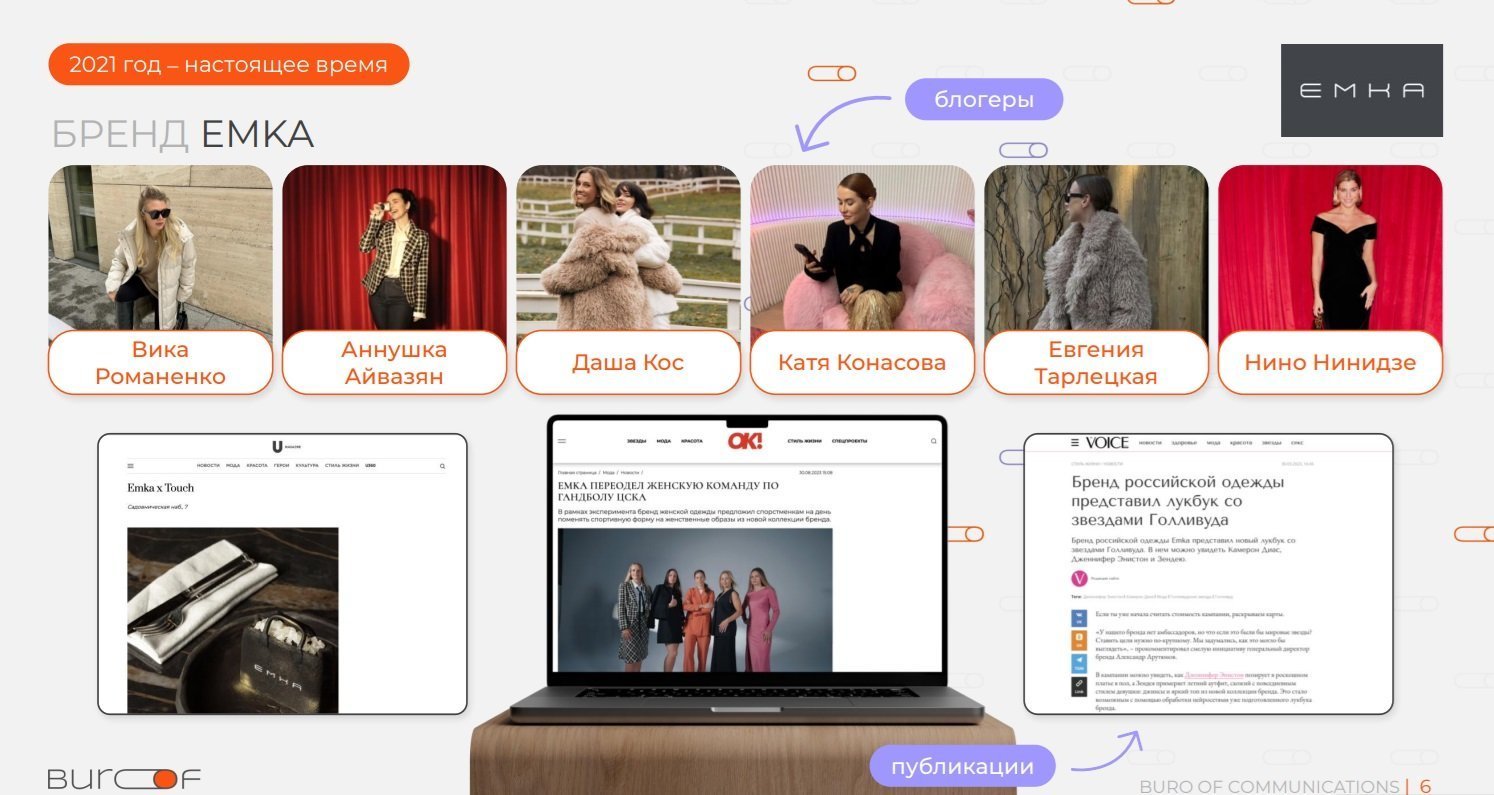Screen dimensions: 1494x795
Task: Open Герои in U Magazine menu
Action: 282,466
